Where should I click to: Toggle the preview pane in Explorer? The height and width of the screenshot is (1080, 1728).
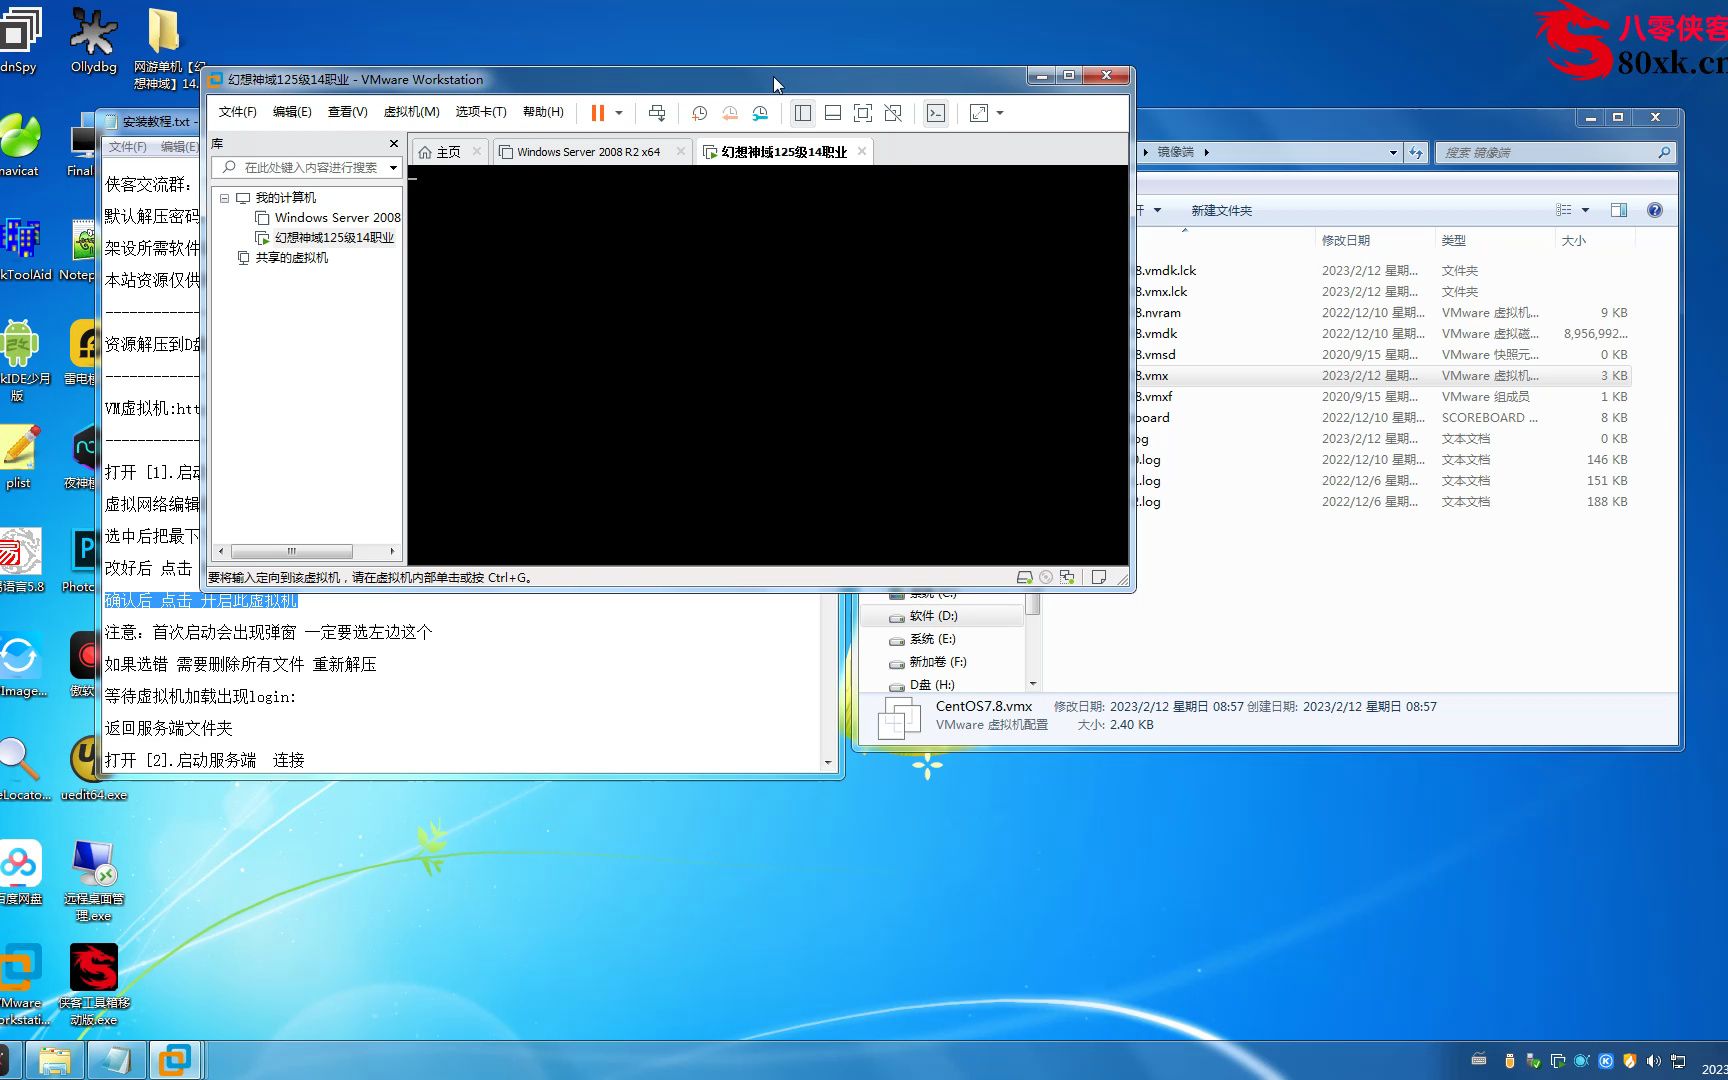click(1619, 210)
